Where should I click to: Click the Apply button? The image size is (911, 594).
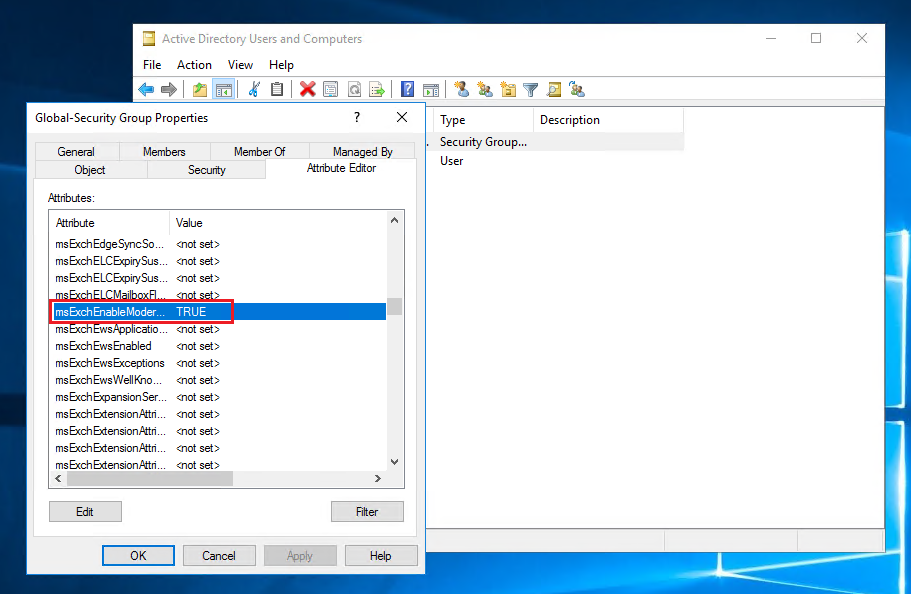[x=300, y=556]
